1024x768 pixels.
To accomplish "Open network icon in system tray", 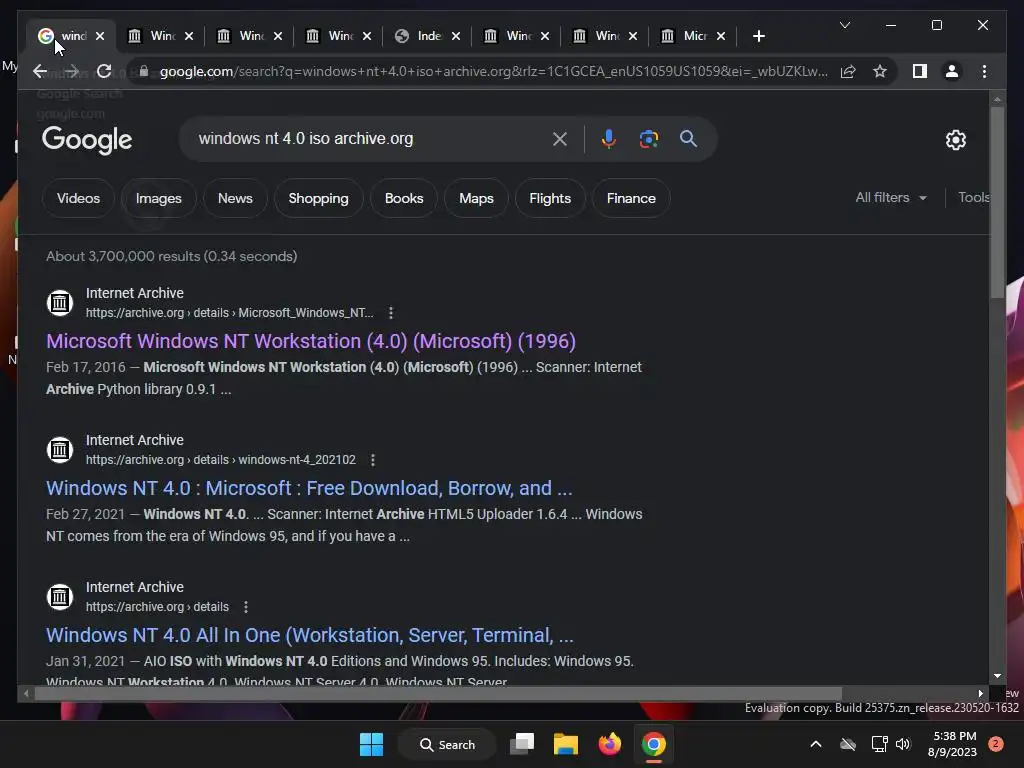I will [879, 744].
